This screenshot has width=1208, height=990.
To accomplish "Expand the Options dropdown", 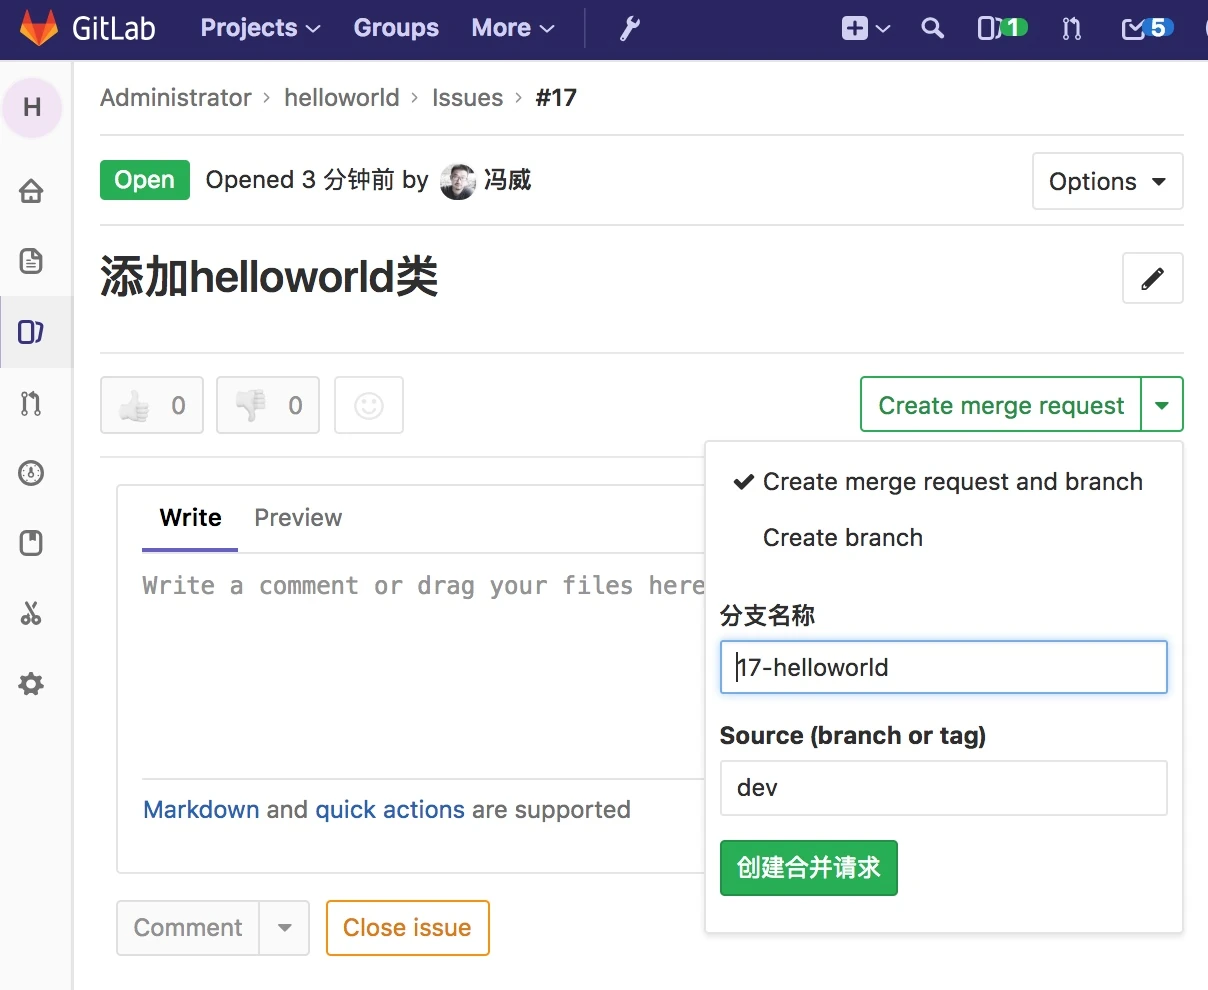I will 1108,181.
